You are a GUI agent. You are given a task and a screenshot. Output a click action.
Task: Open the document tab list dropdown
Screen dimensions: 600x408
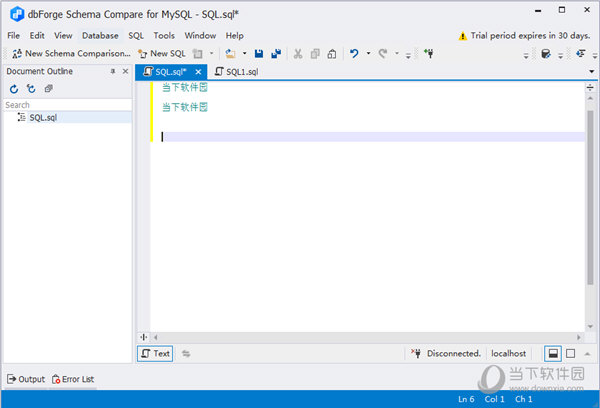[592, 72]
